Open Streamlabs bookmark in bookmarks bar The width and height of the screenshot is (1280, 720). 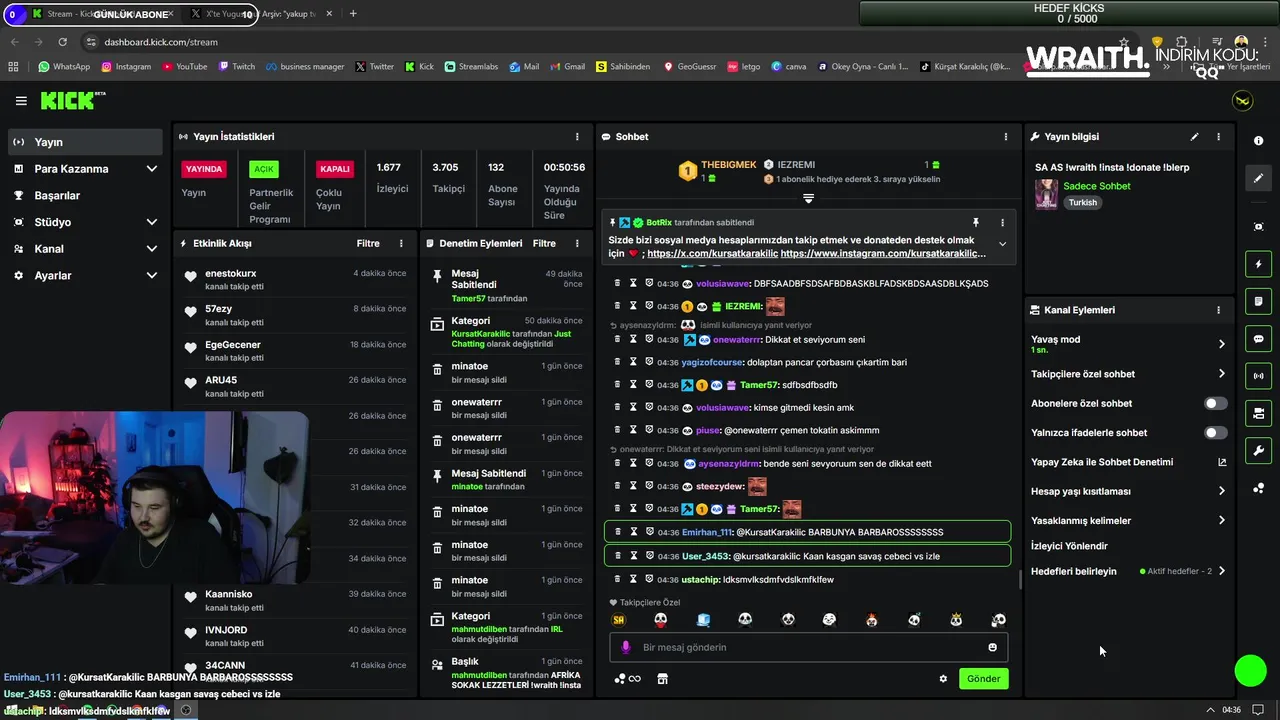[x=470, y=67]
